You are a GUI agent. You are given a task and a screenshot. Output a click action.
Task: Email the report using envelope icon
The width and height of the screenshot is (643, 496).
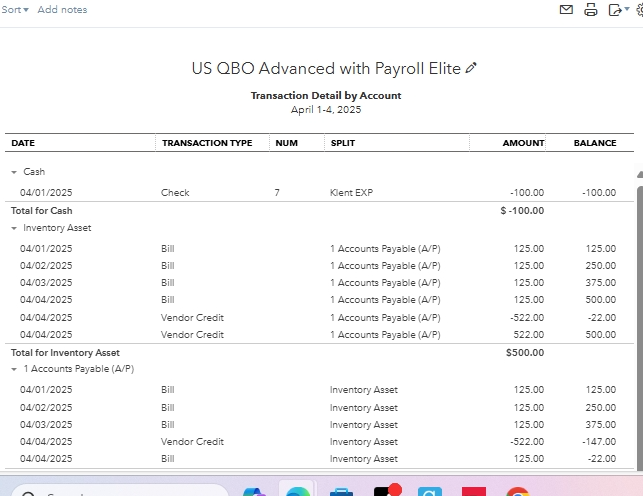coord(566,9)
